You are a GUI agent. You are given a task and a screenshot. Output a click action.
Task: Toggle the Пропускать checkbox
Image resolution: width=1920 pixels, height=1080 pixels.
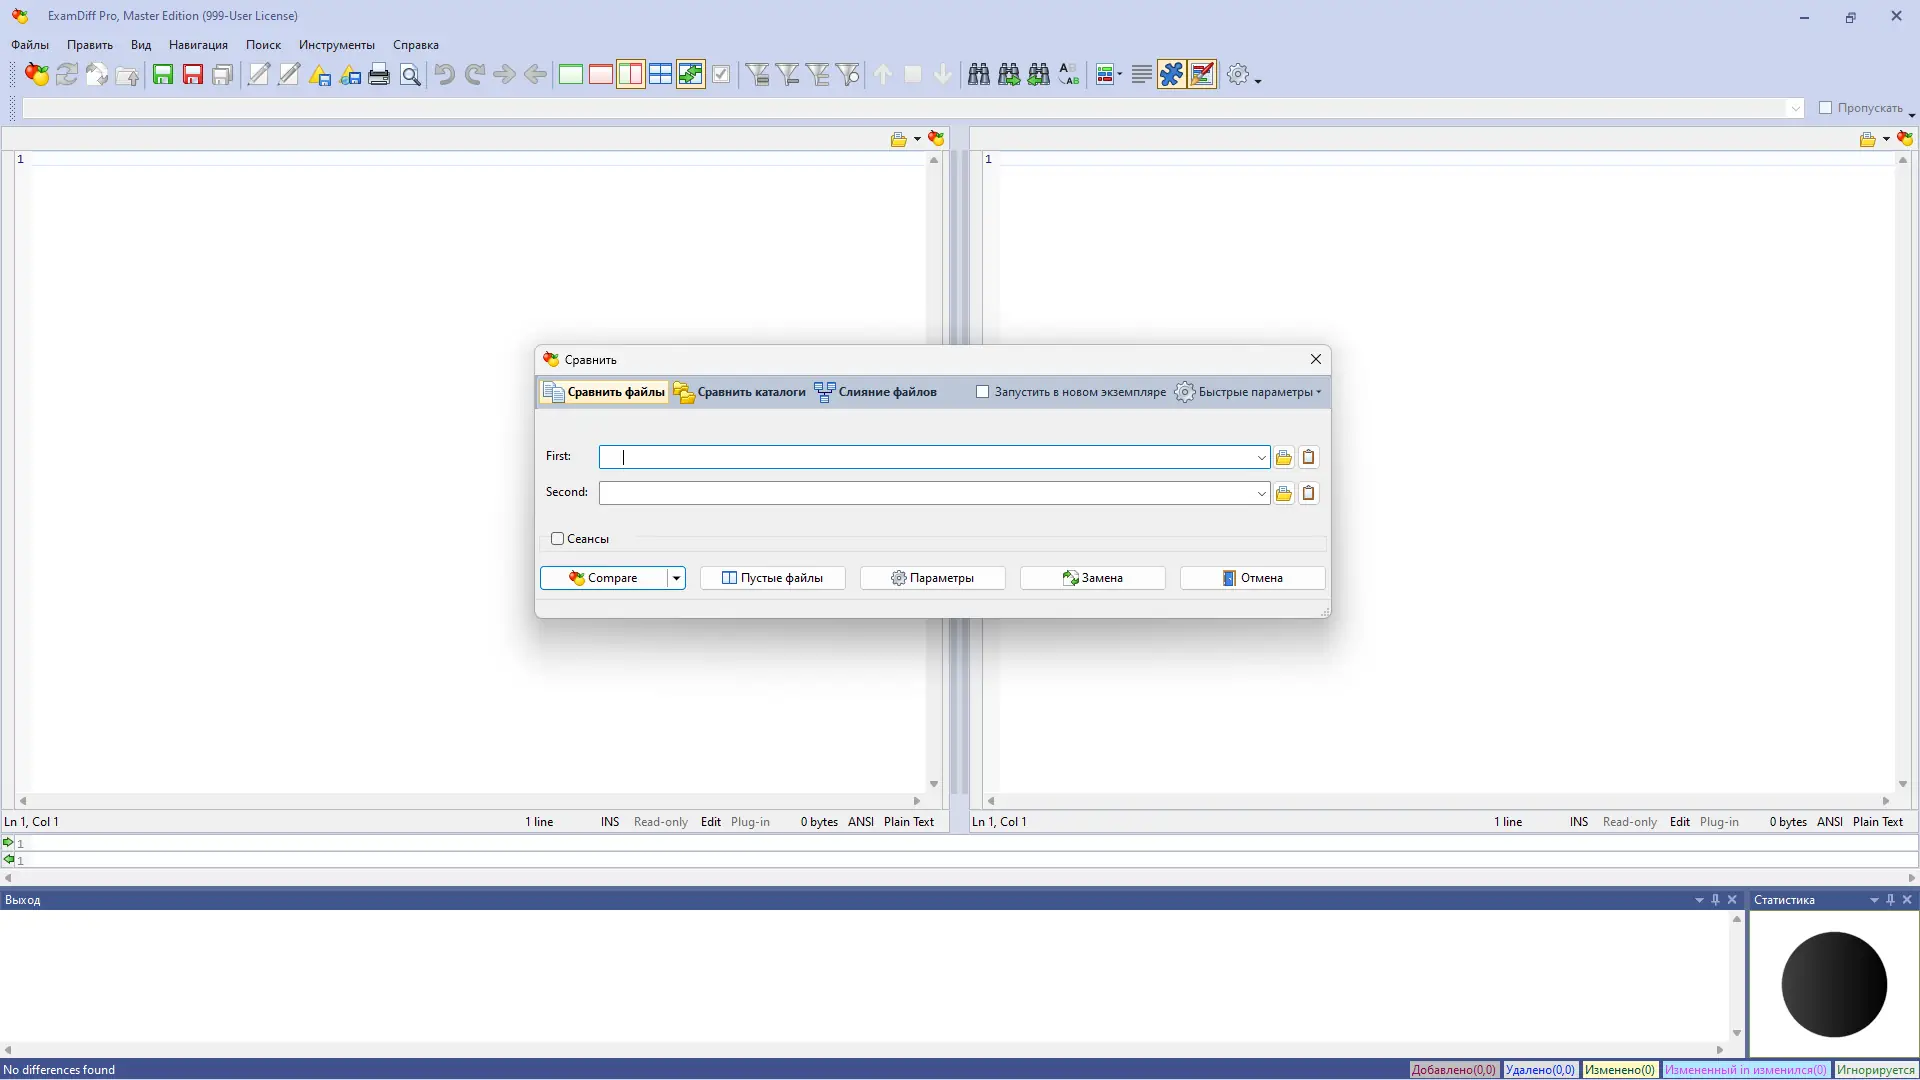tap(1825, 108)
